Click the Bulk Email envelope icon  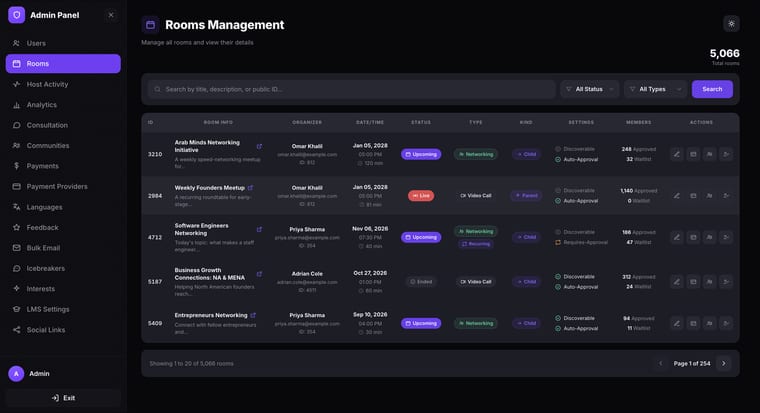tap(16, 248)
